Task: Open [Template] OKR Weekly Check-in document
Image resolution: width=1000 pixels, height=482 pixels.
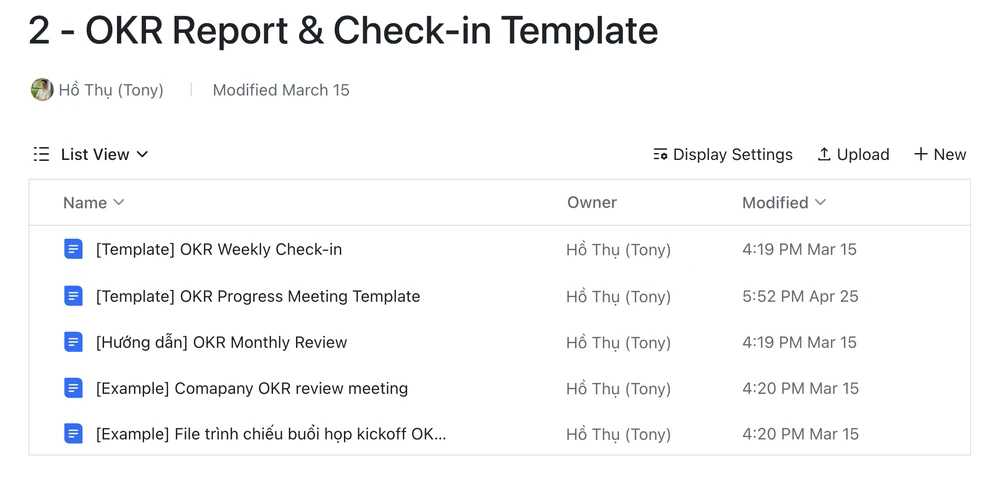Action: [219, 249]
